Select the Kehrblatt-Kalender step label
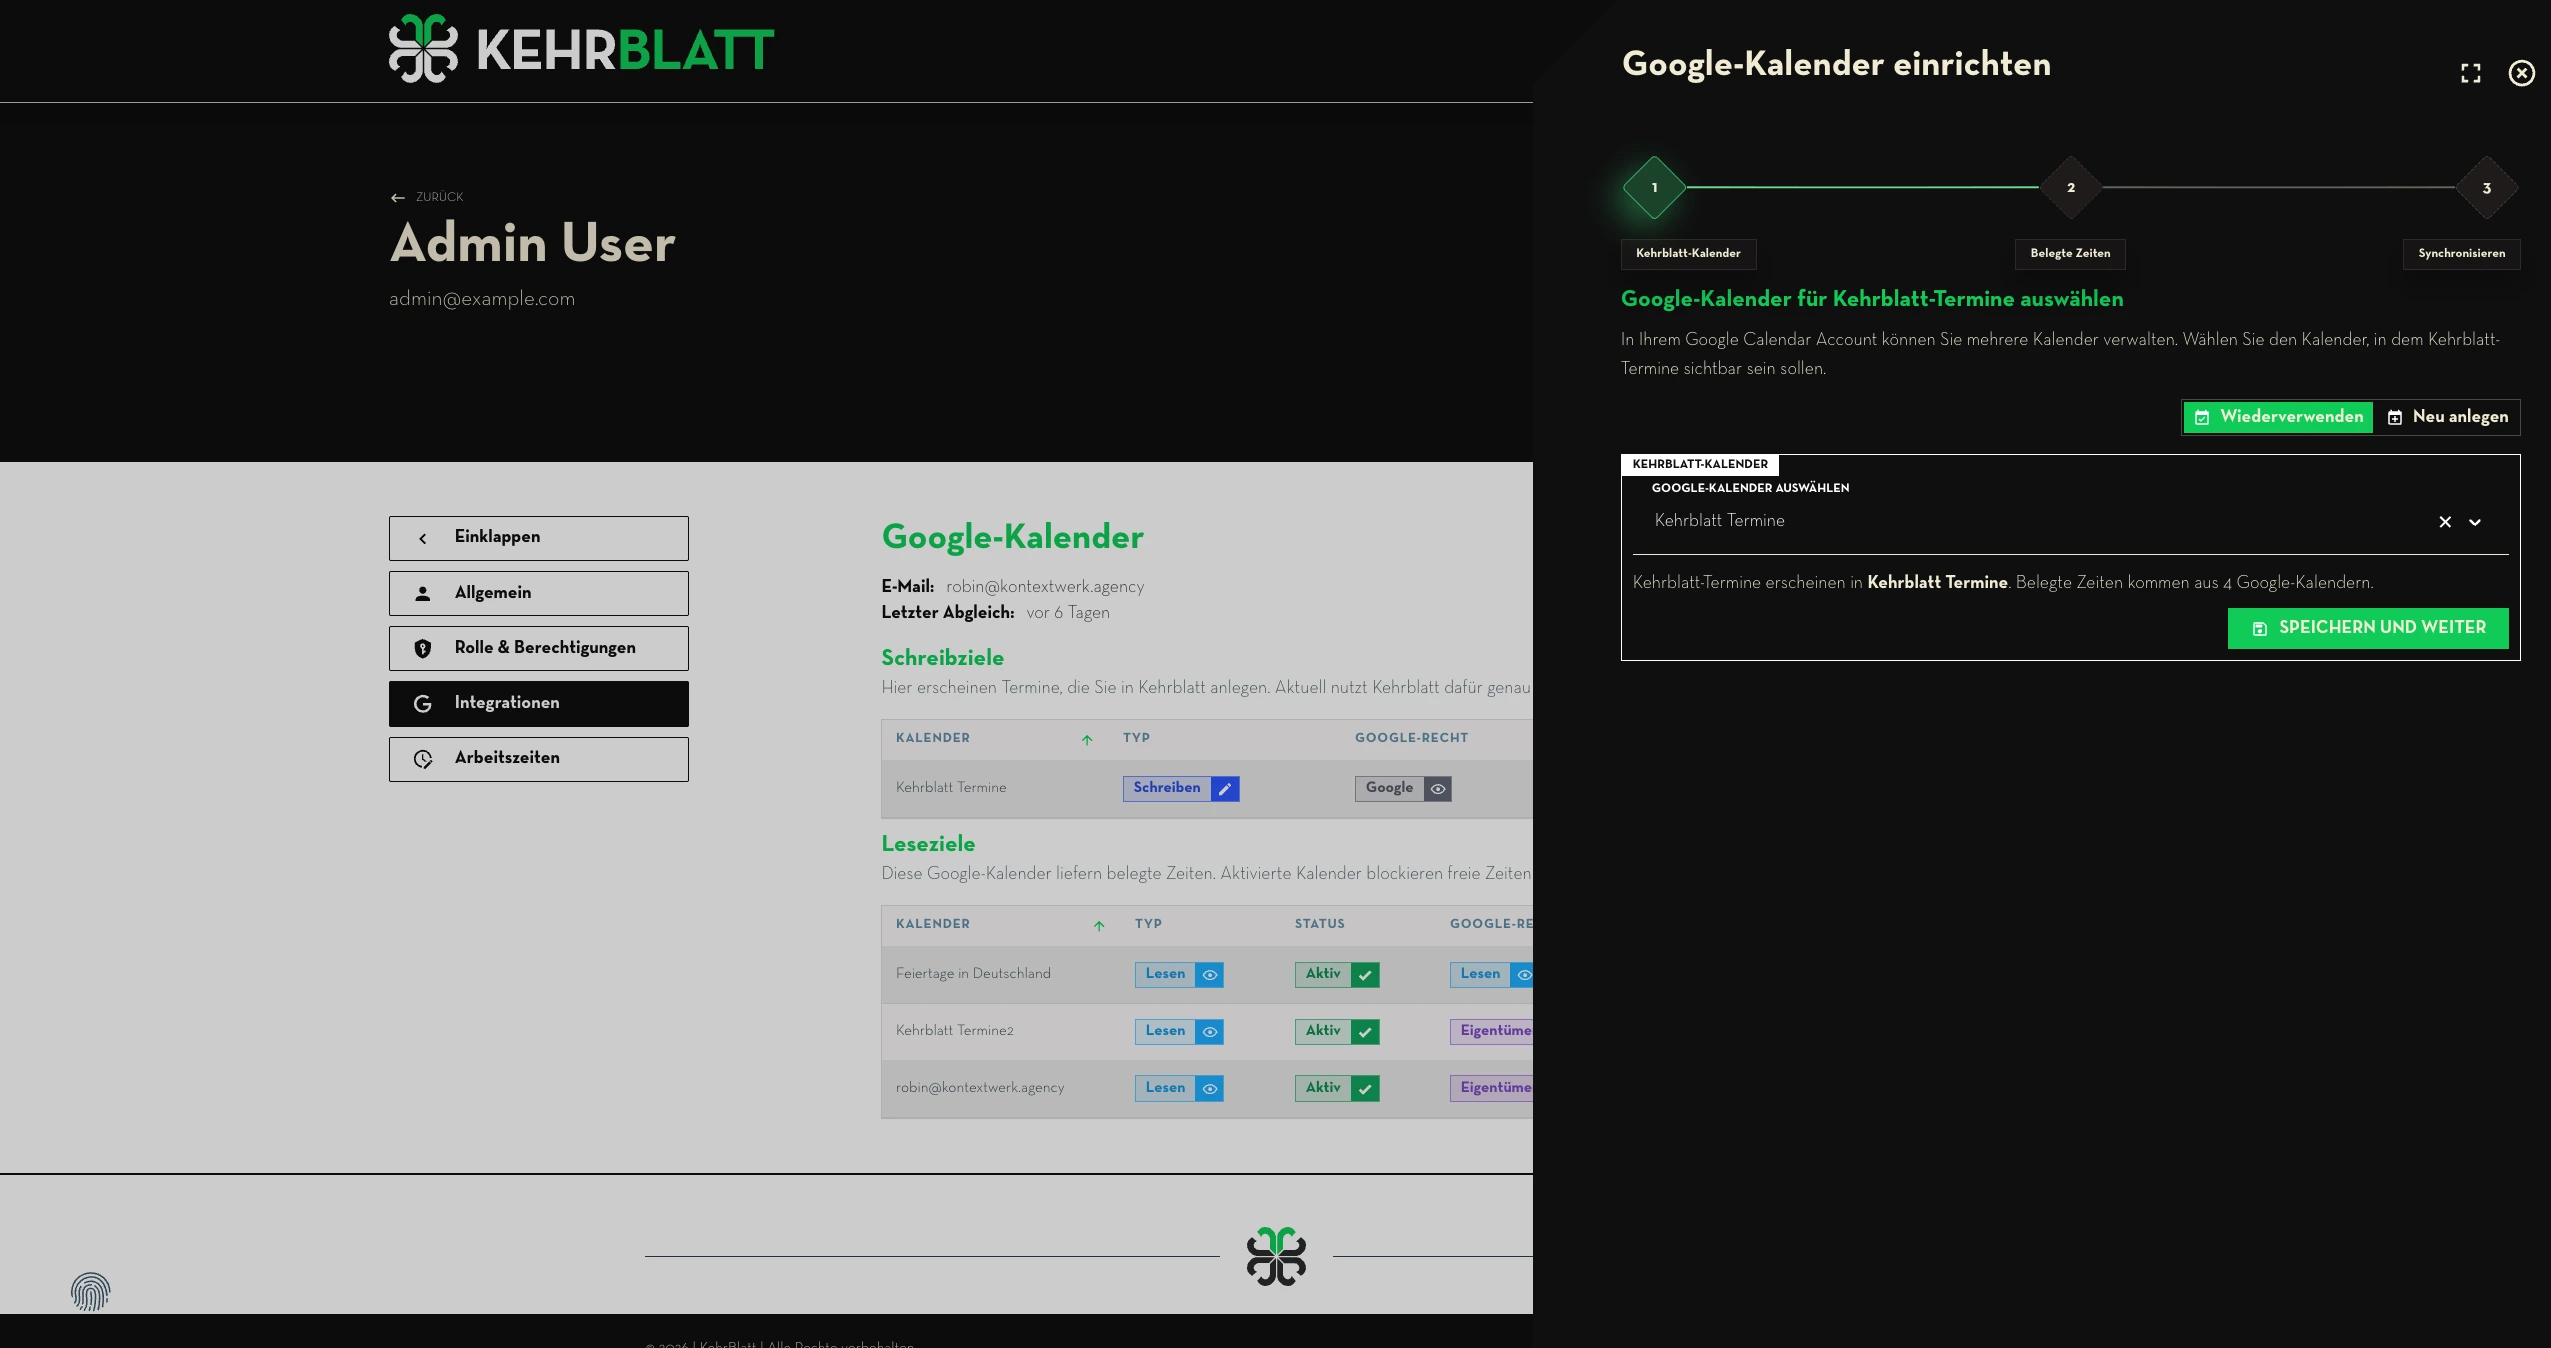The image size is (2551, 1348). click(1688, 253)
